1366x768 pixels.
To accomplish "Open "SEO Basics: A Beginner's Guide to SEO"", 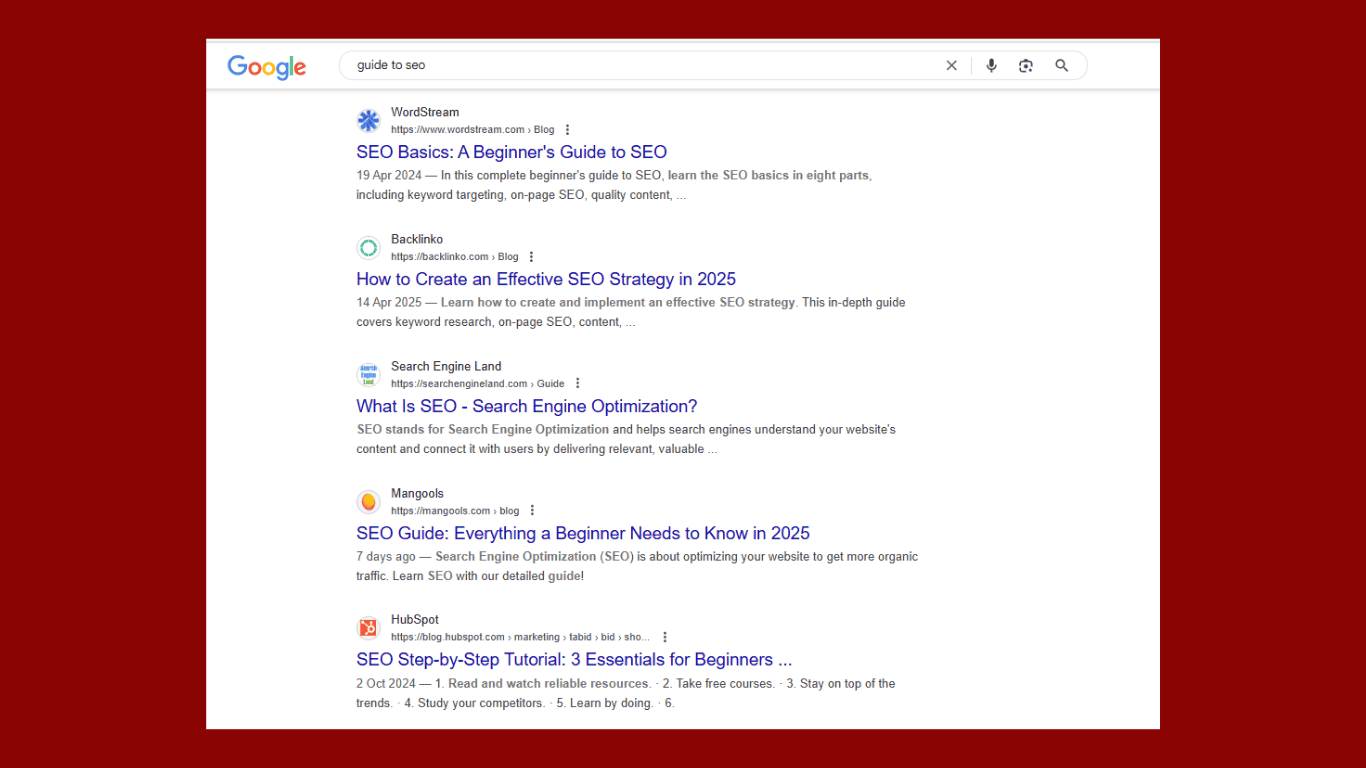I will pyautogui.click(x=511, y=152).
